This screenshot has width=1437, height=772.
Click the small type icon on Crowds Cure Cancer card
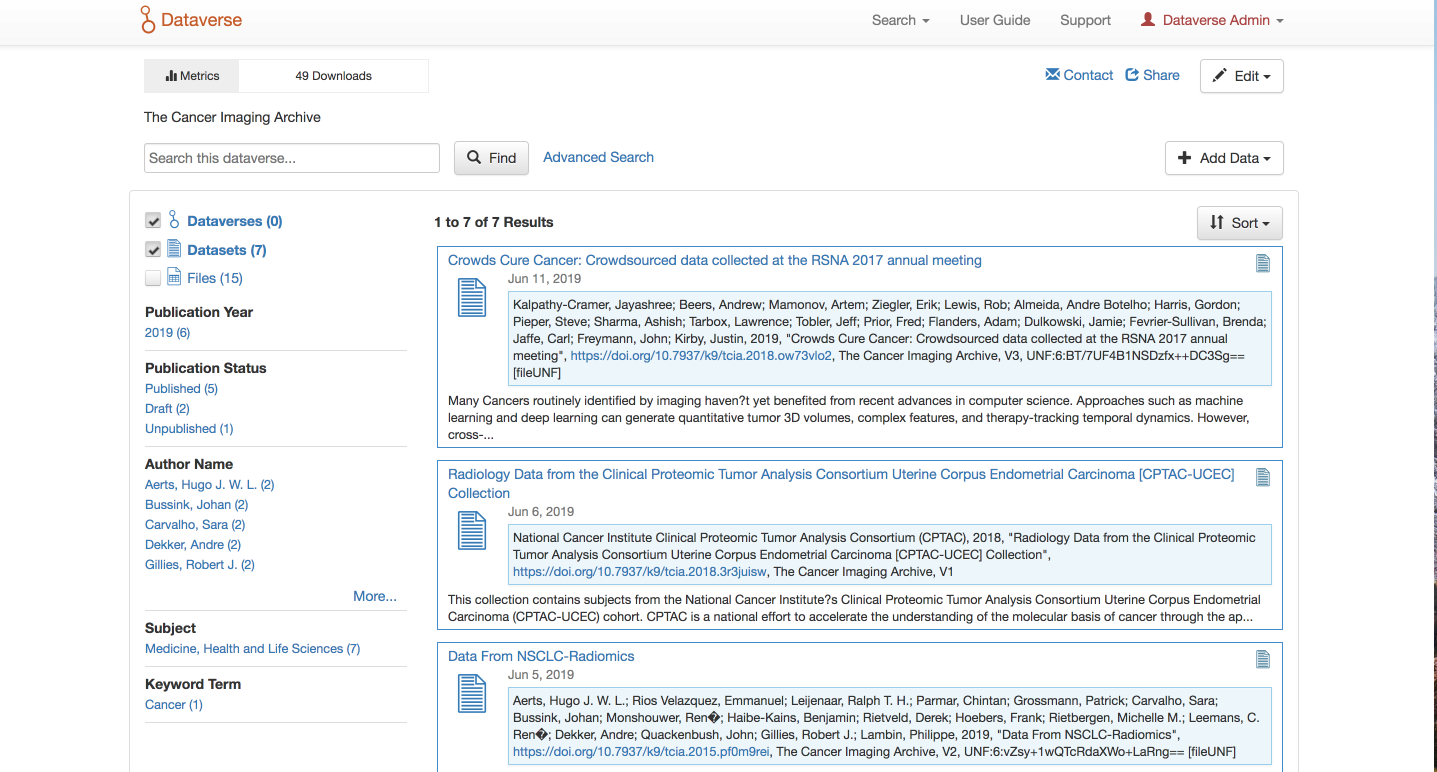(x=1263, y=263)
